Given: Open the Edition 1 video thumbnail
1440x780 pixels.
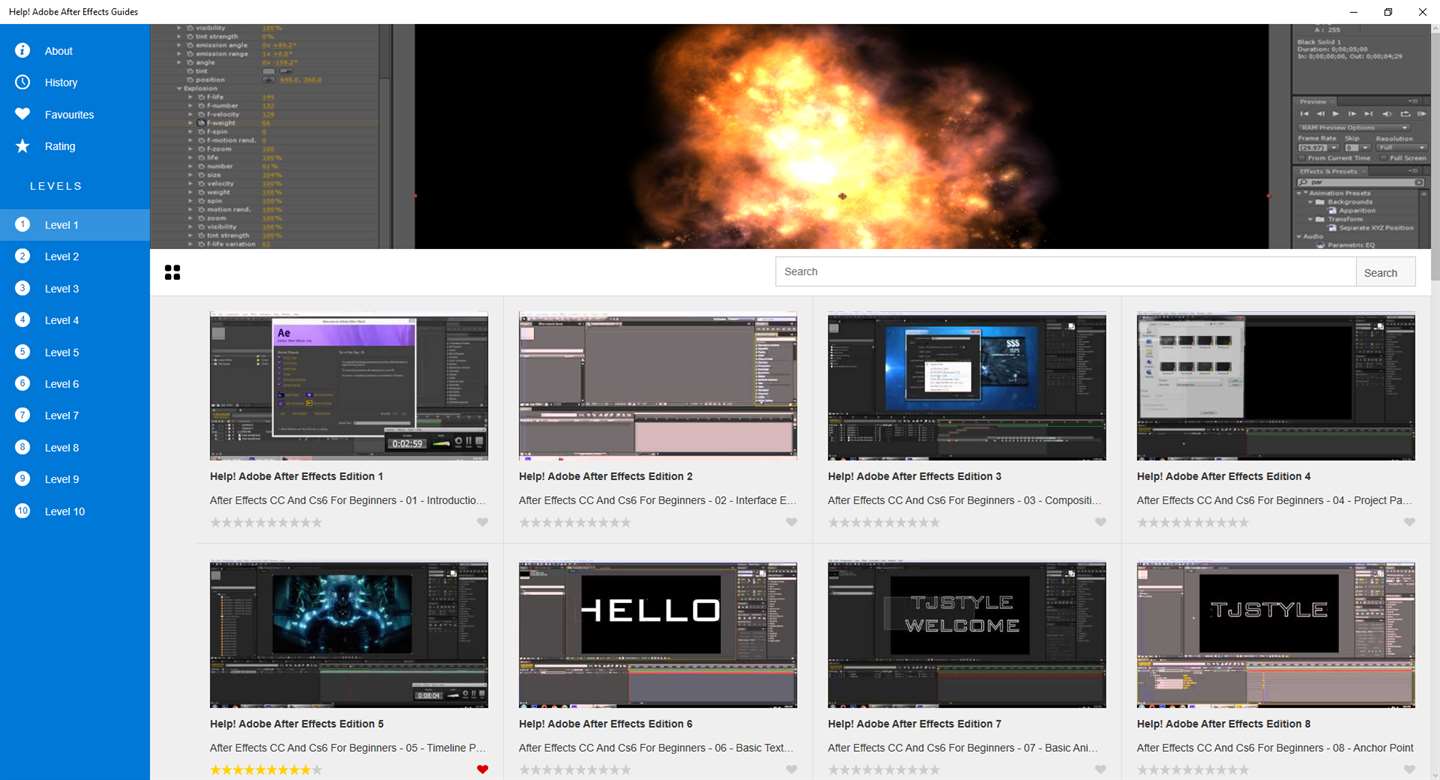Looking at the screenshot, I should click(x=349, y=386).
